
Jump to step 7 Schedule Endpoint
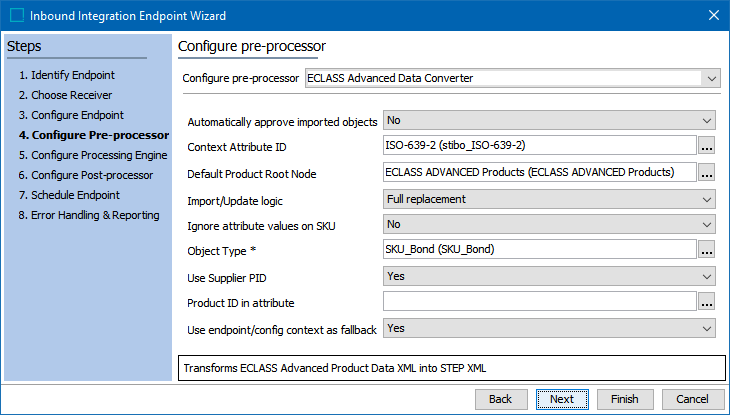click(x=69, y=195)
